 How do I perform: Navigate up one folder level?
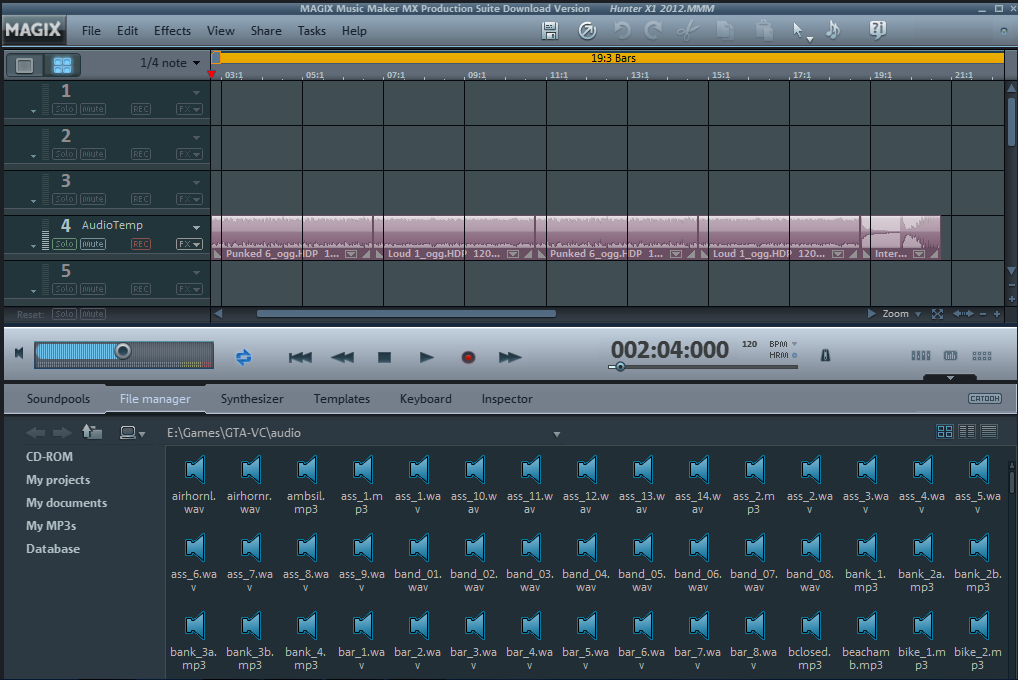pos(92,432)
